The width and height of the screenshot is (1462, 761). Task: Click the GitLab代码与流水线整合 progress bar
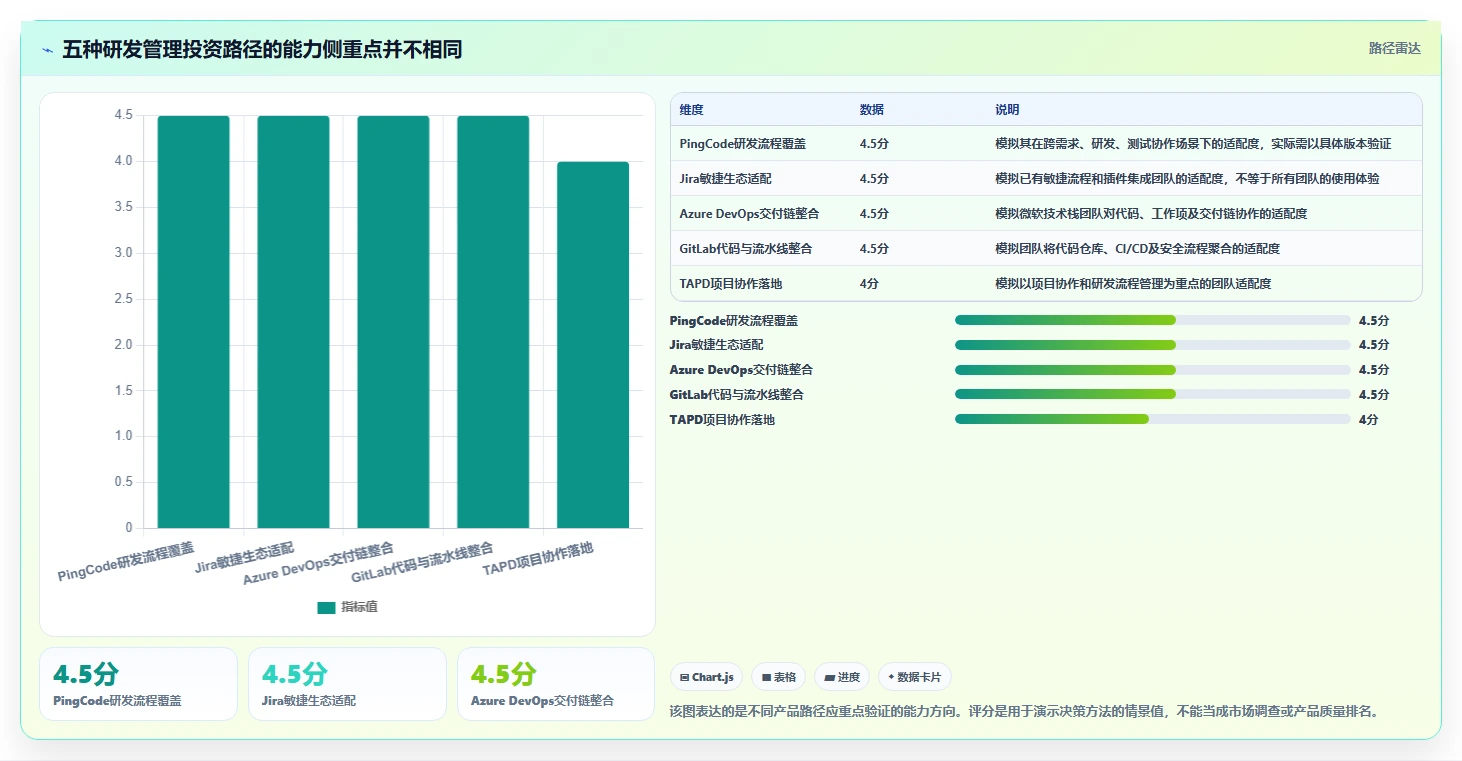coord(1153,394)
